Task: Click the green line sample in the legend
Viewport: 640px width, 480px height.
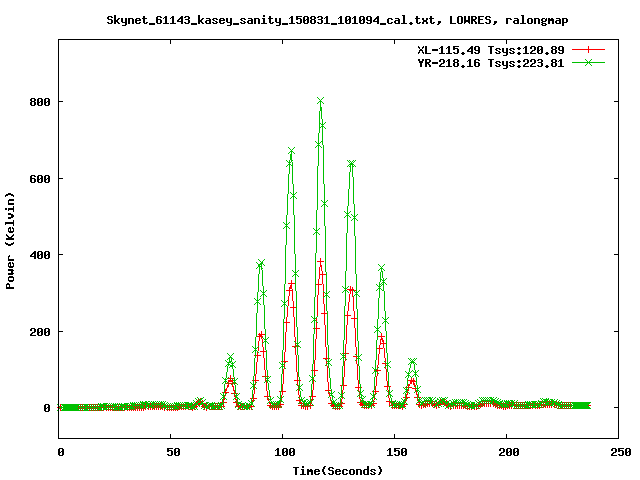Action: 589,62
